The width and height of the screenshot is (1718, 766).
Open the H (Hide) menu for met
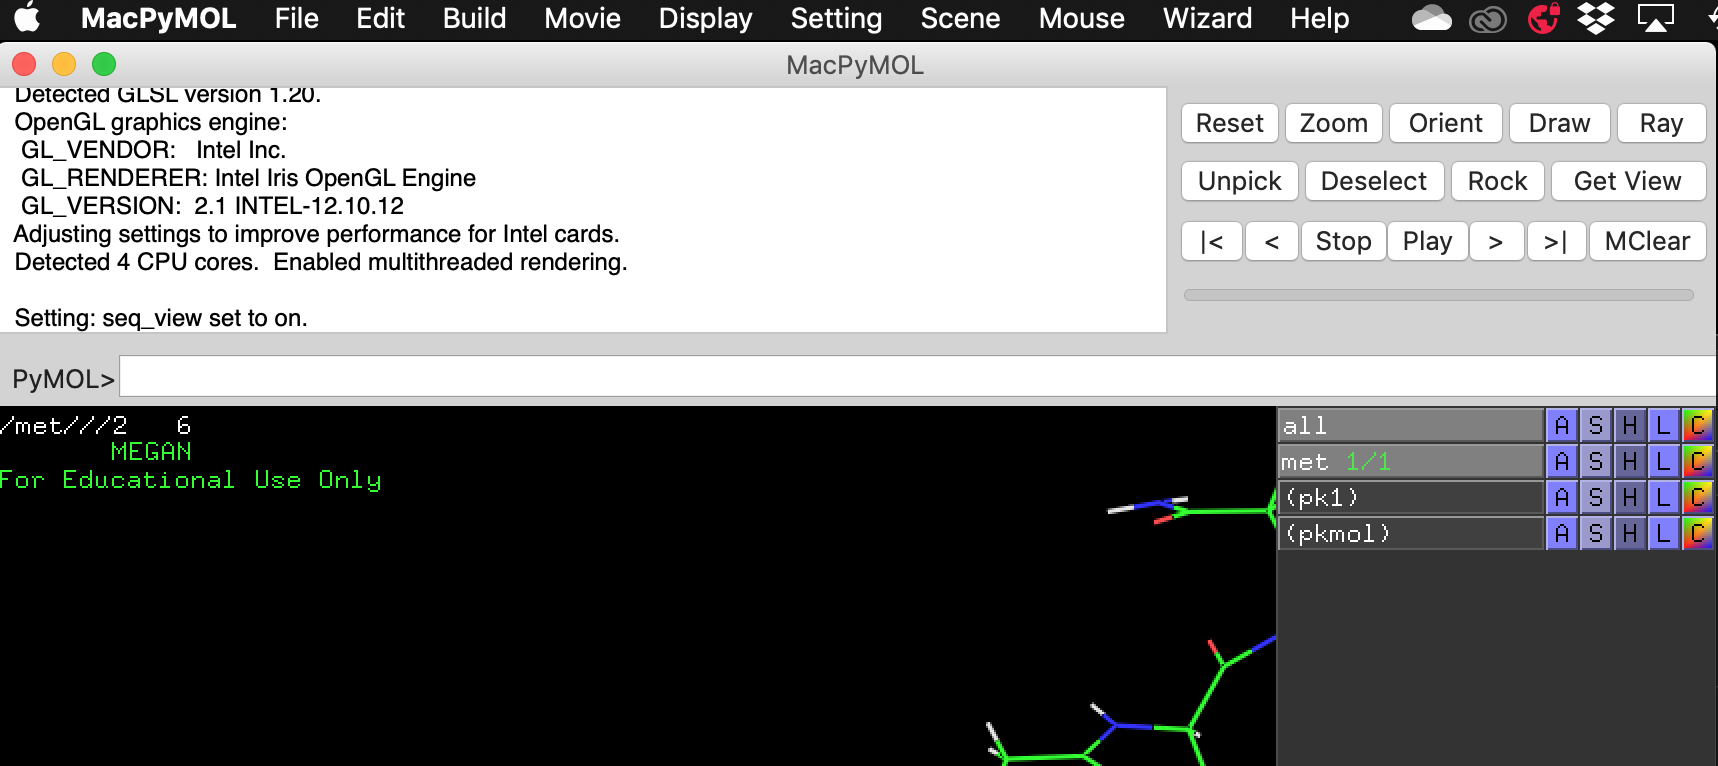[1629, 461]
